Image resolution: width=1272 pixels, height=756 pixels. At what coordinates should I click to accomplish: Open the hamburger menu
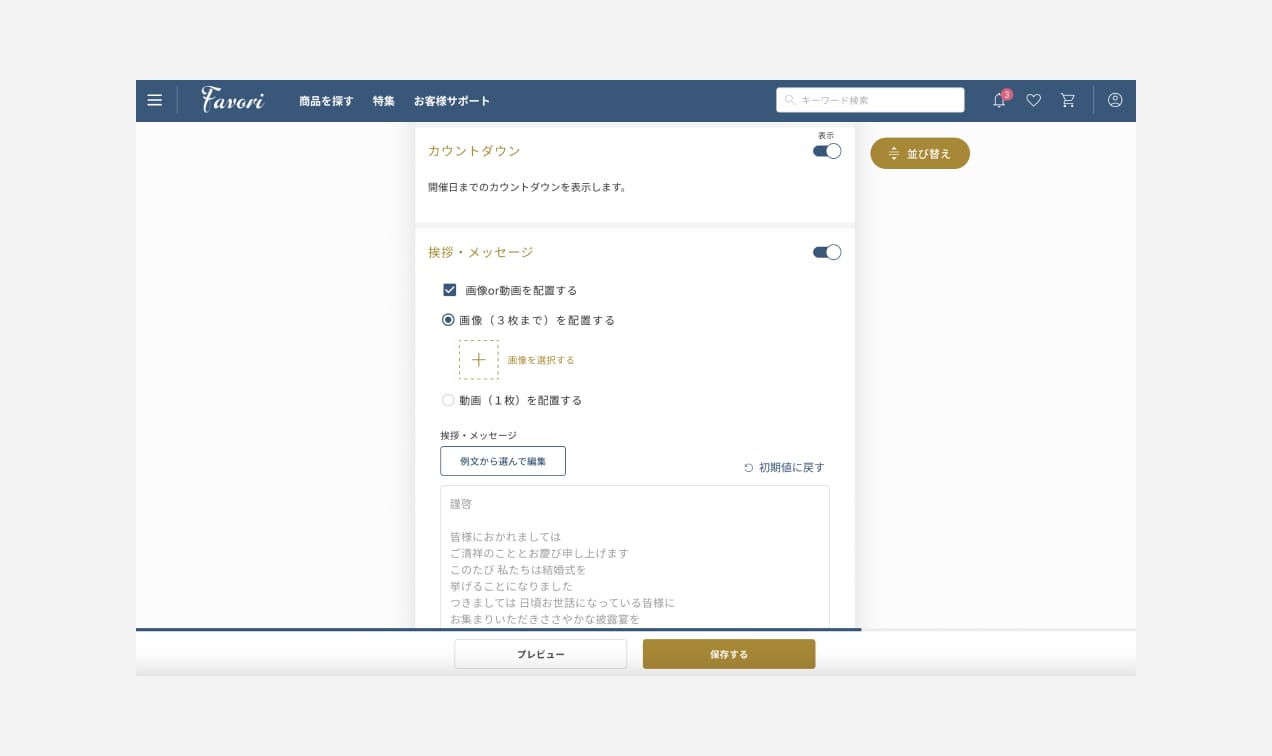pos(154,100)
